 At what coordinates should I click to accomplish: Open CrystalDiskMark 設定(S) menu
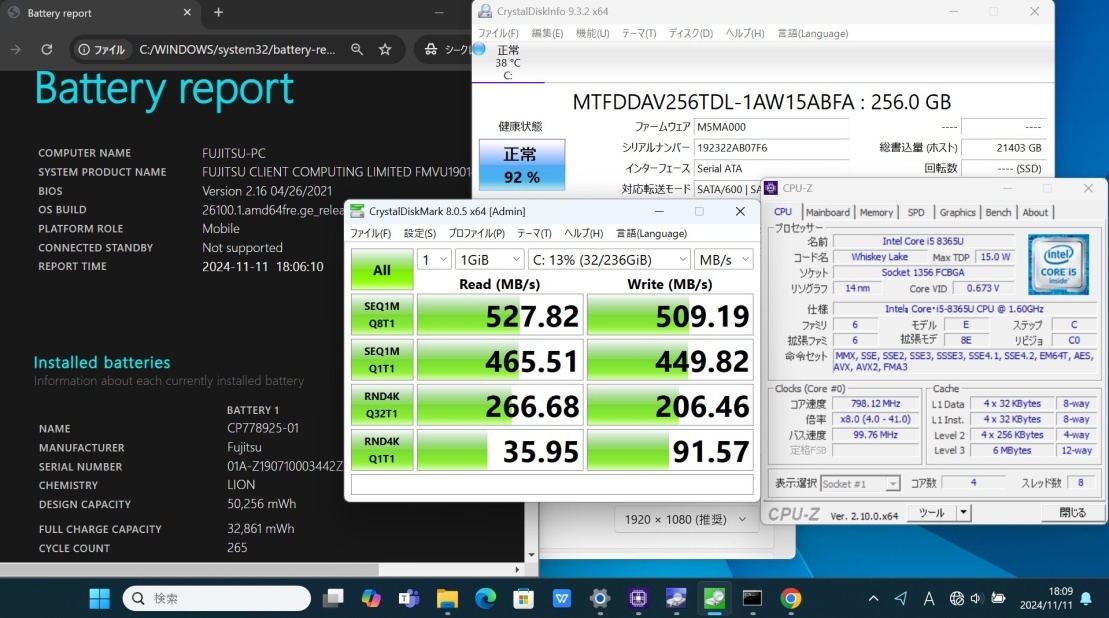tap(420, 233)
